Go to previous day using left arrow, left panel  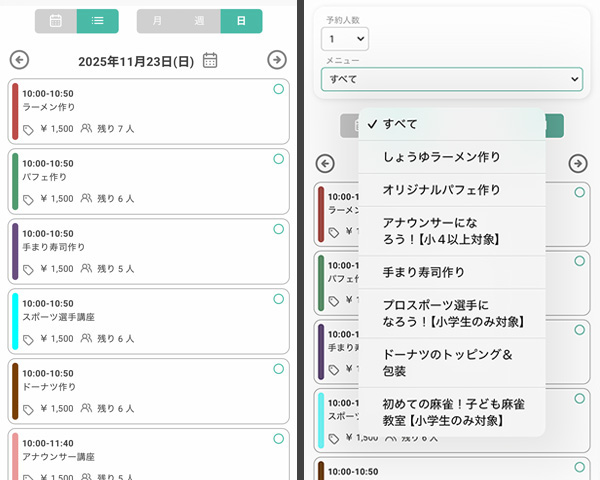click(19, 60)
